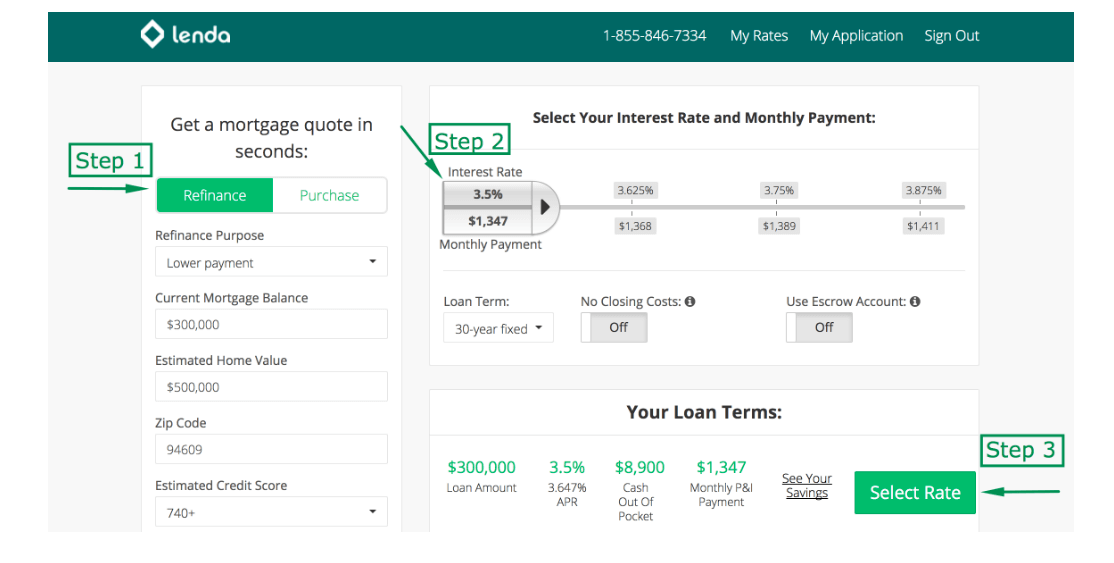Open the Refinance Purpose dropdown
This screenshot has width=1114, height=563.
coord(271,262)
